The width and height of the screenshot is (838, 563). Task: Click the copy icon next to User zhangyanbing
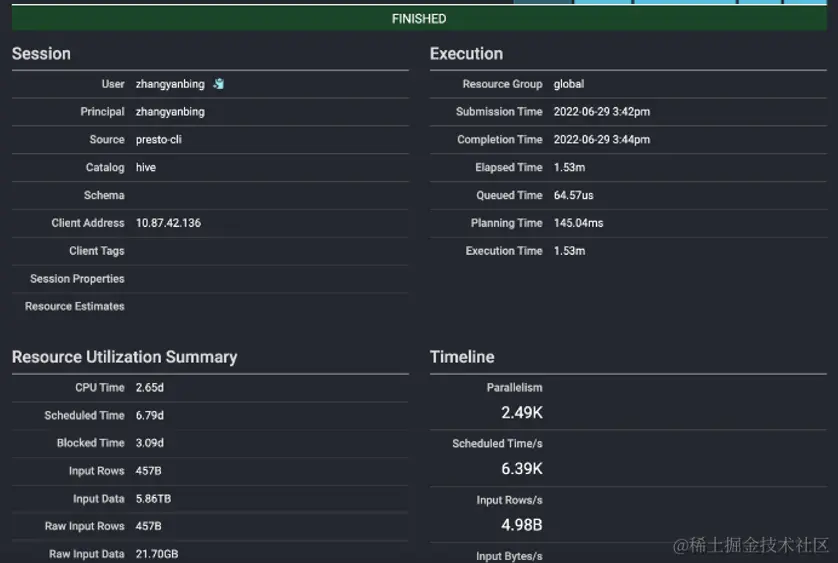coord(219,84)
